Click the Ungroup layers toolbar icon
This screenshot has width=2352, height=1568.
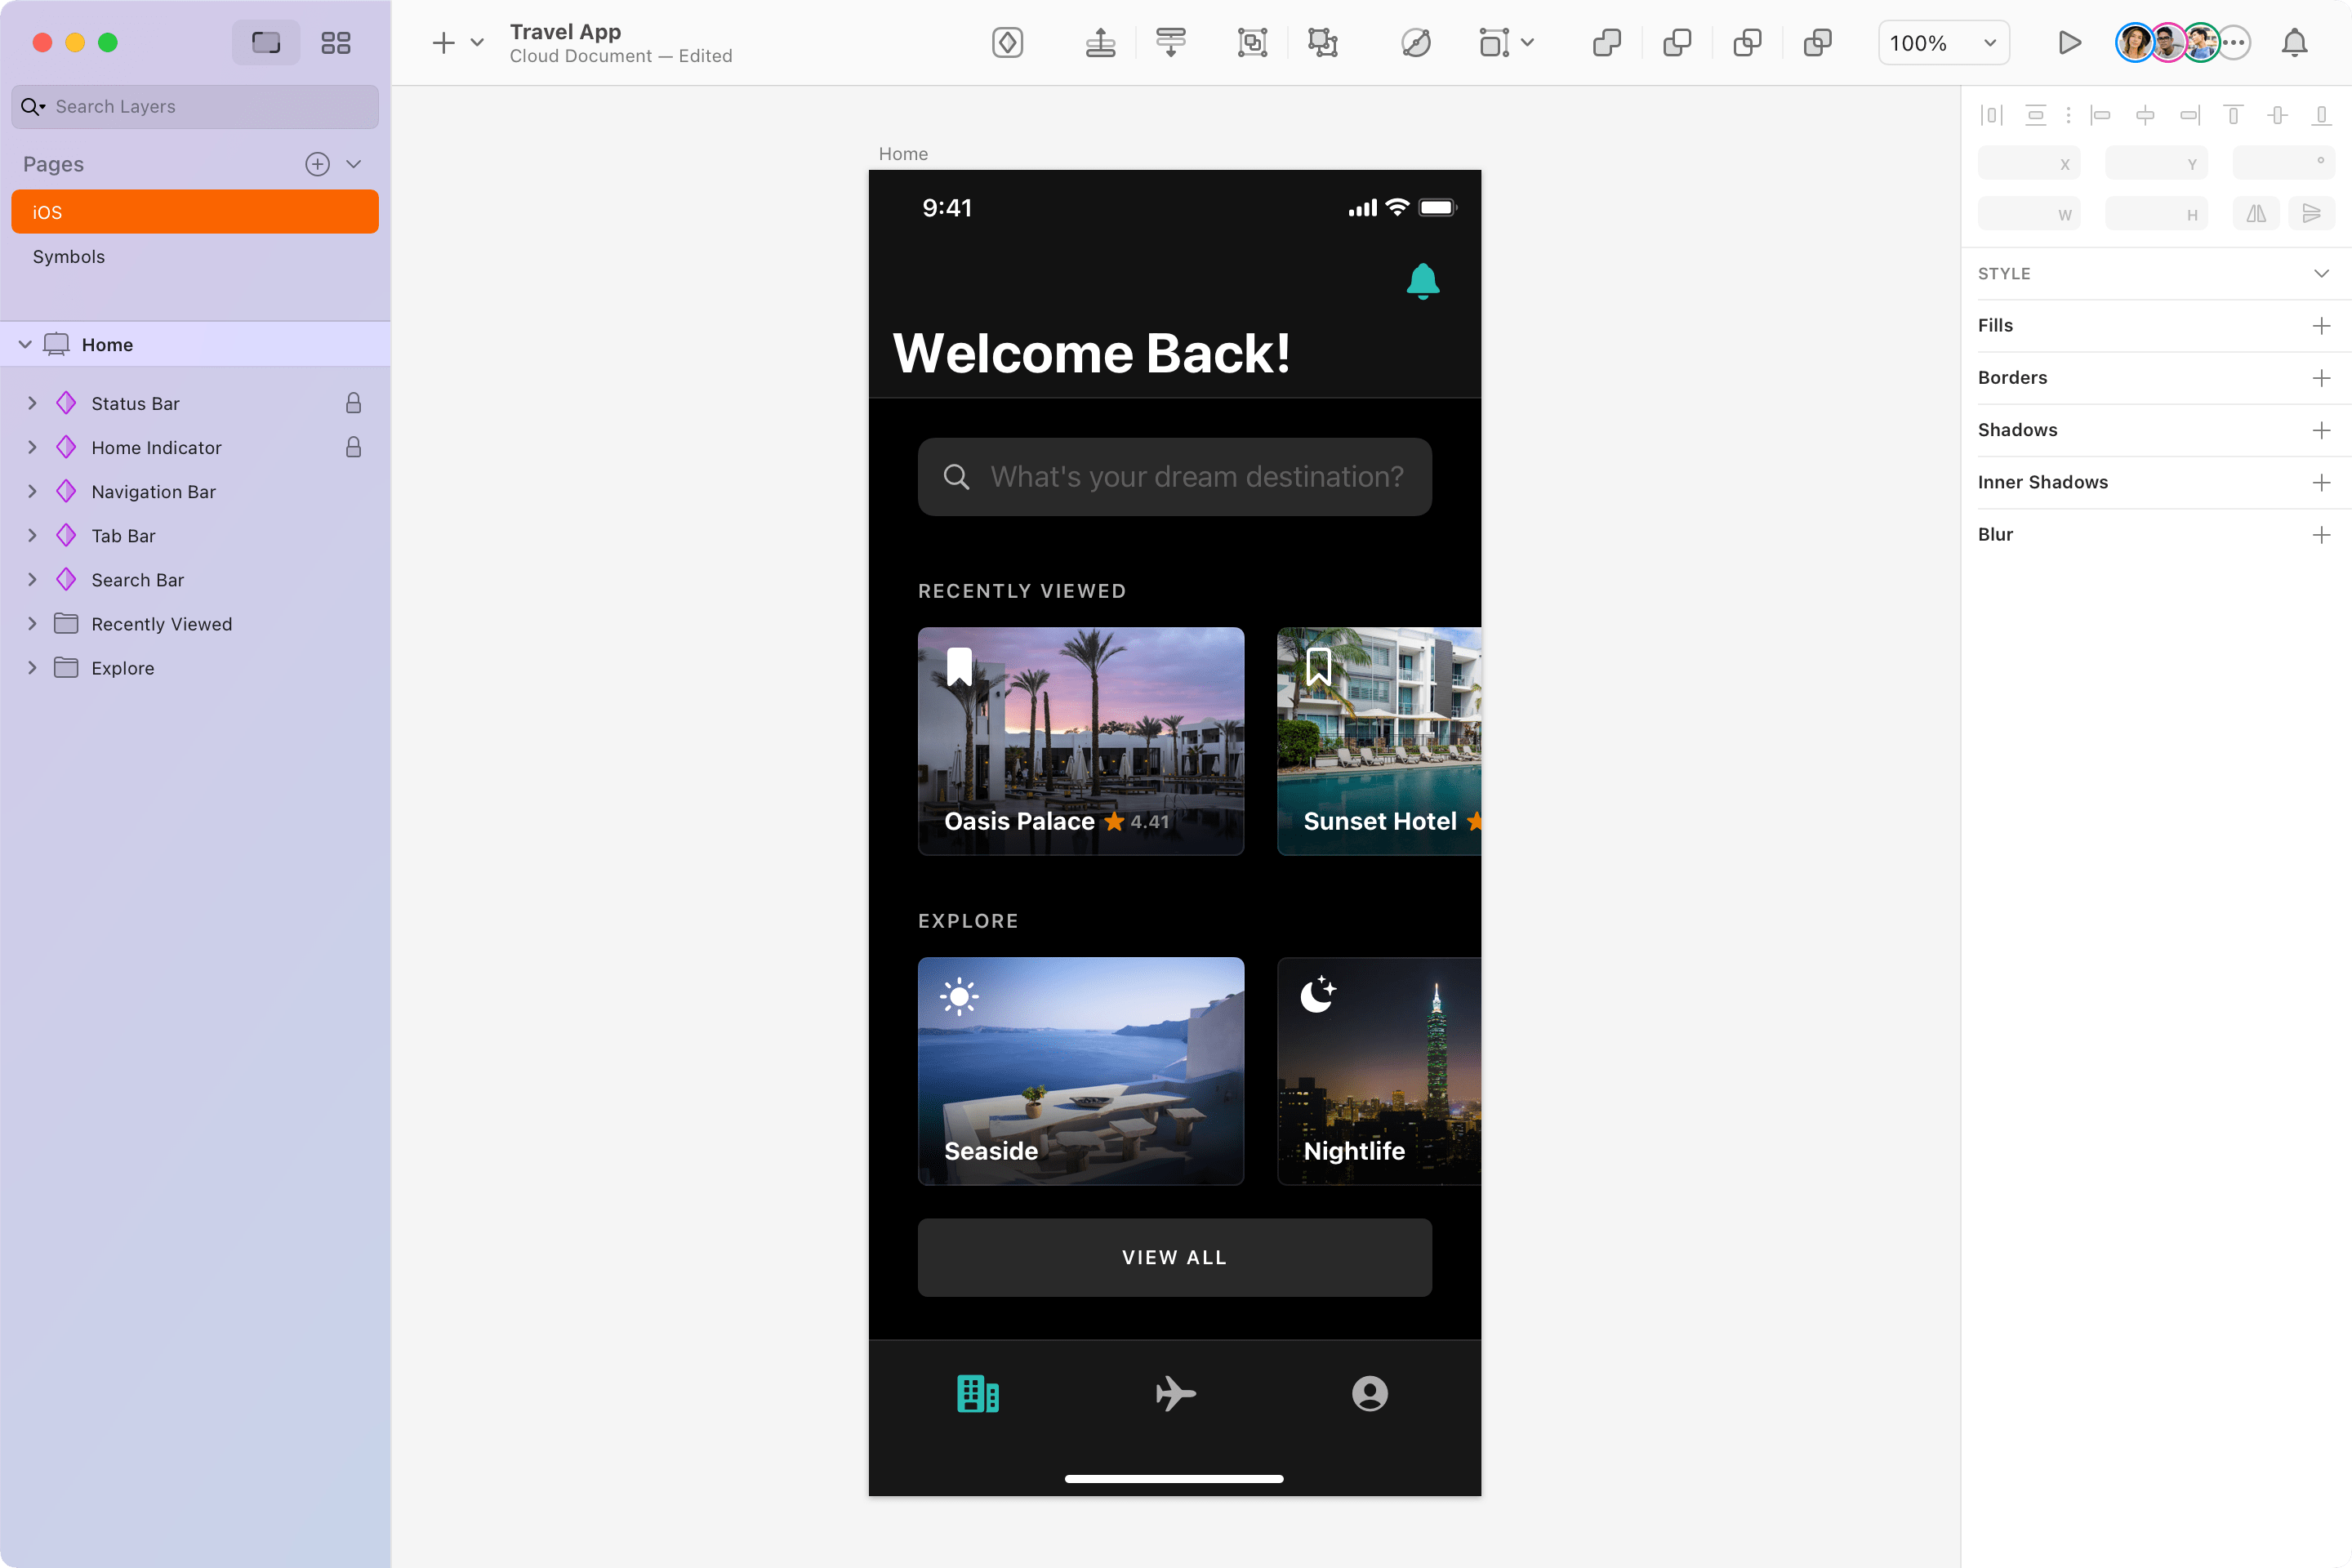(x=1322, y=43)
